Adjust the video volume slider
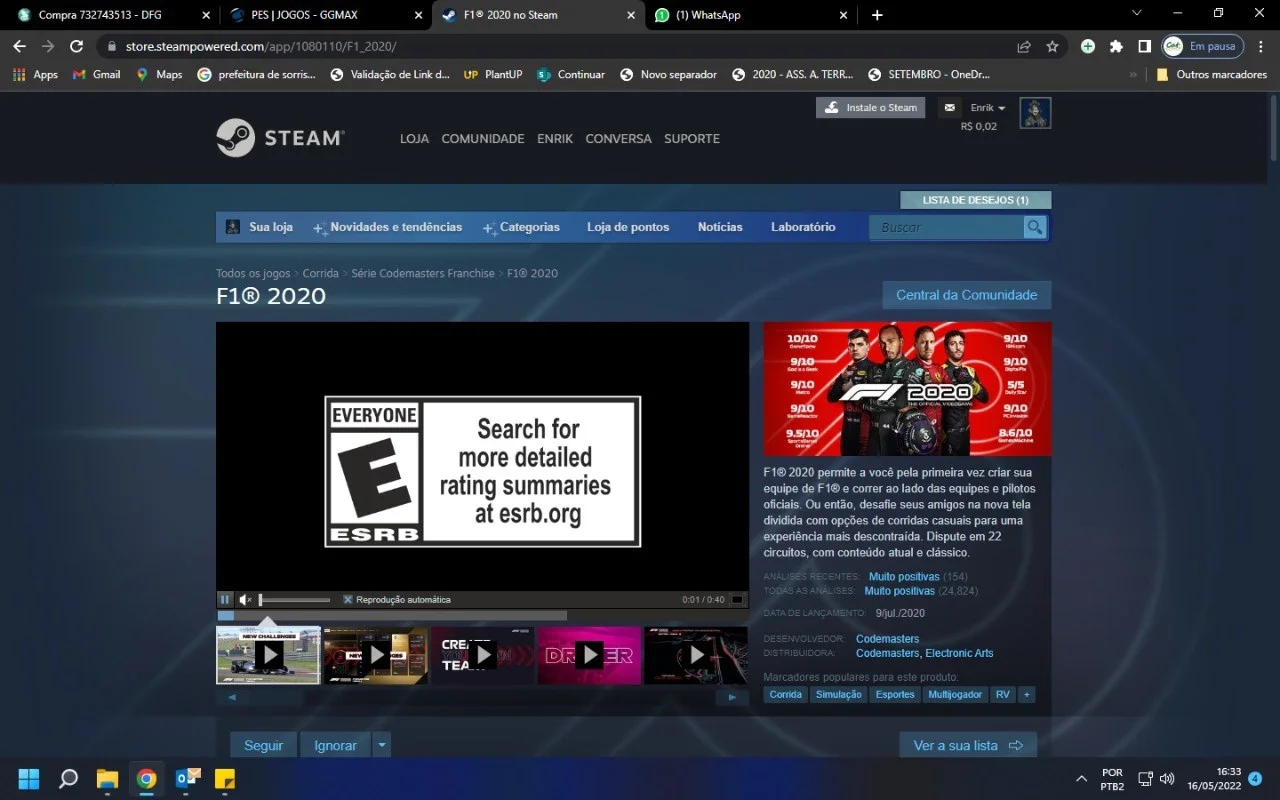The image size is (1280, 800). click(x=295, y=600)
